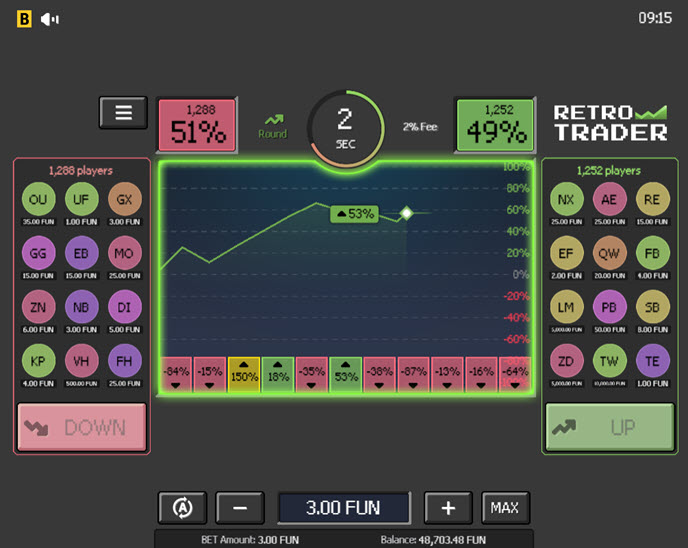This screenshot has width=688, height=548.
Task: Set bet to MAX
Action: (x=504, y=508)
